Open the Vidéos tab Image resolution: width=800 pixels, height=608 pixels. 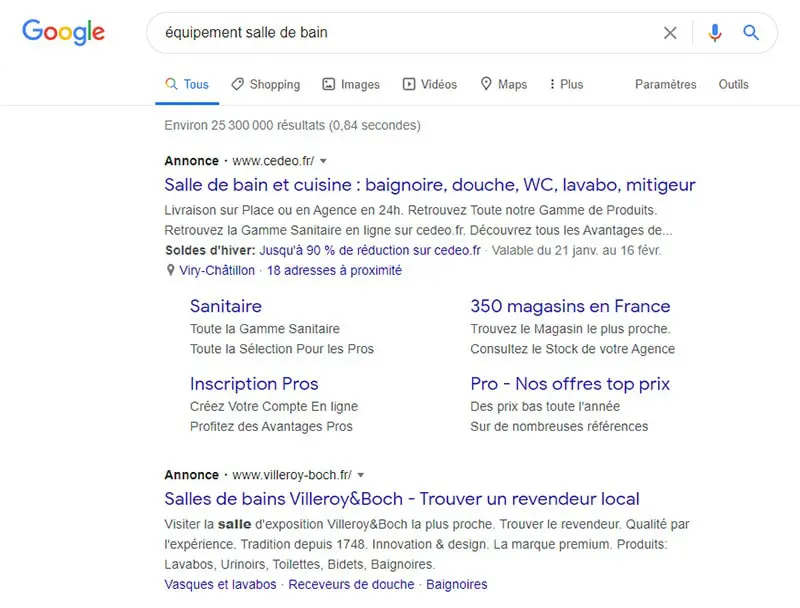tap(430, 84)
